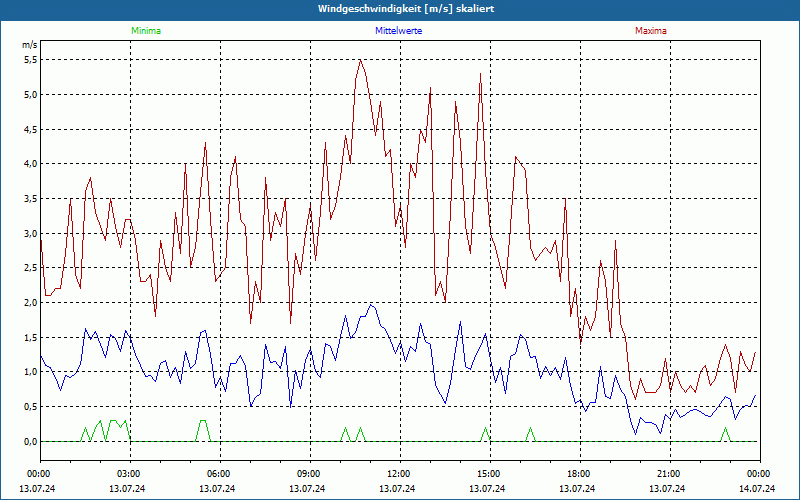Click the 3,5 y-axis value

[31, 198]
